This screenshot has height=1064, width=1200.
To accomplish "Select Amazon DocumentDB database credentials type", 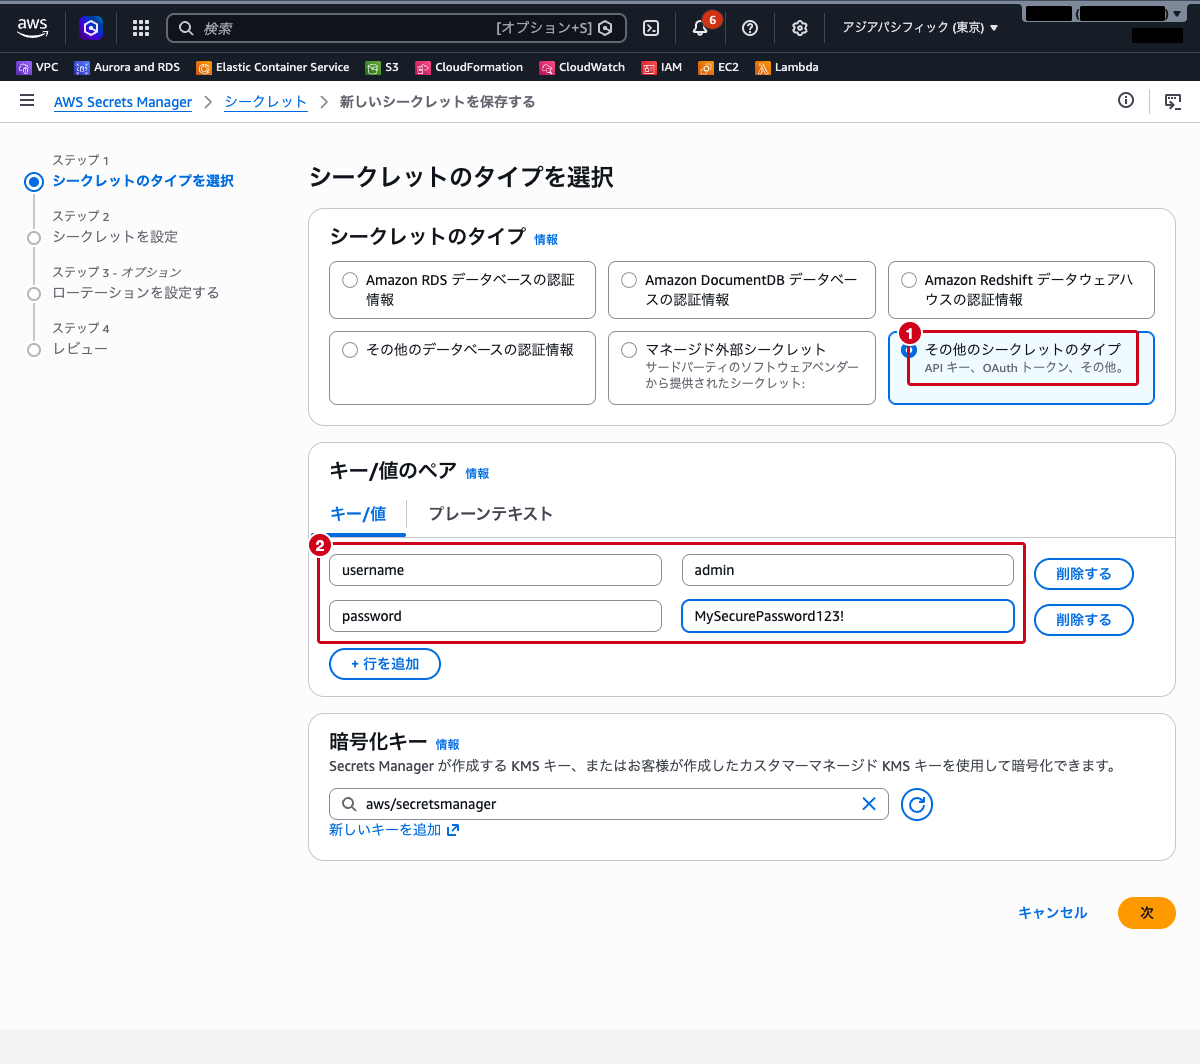I will (742, 290).
